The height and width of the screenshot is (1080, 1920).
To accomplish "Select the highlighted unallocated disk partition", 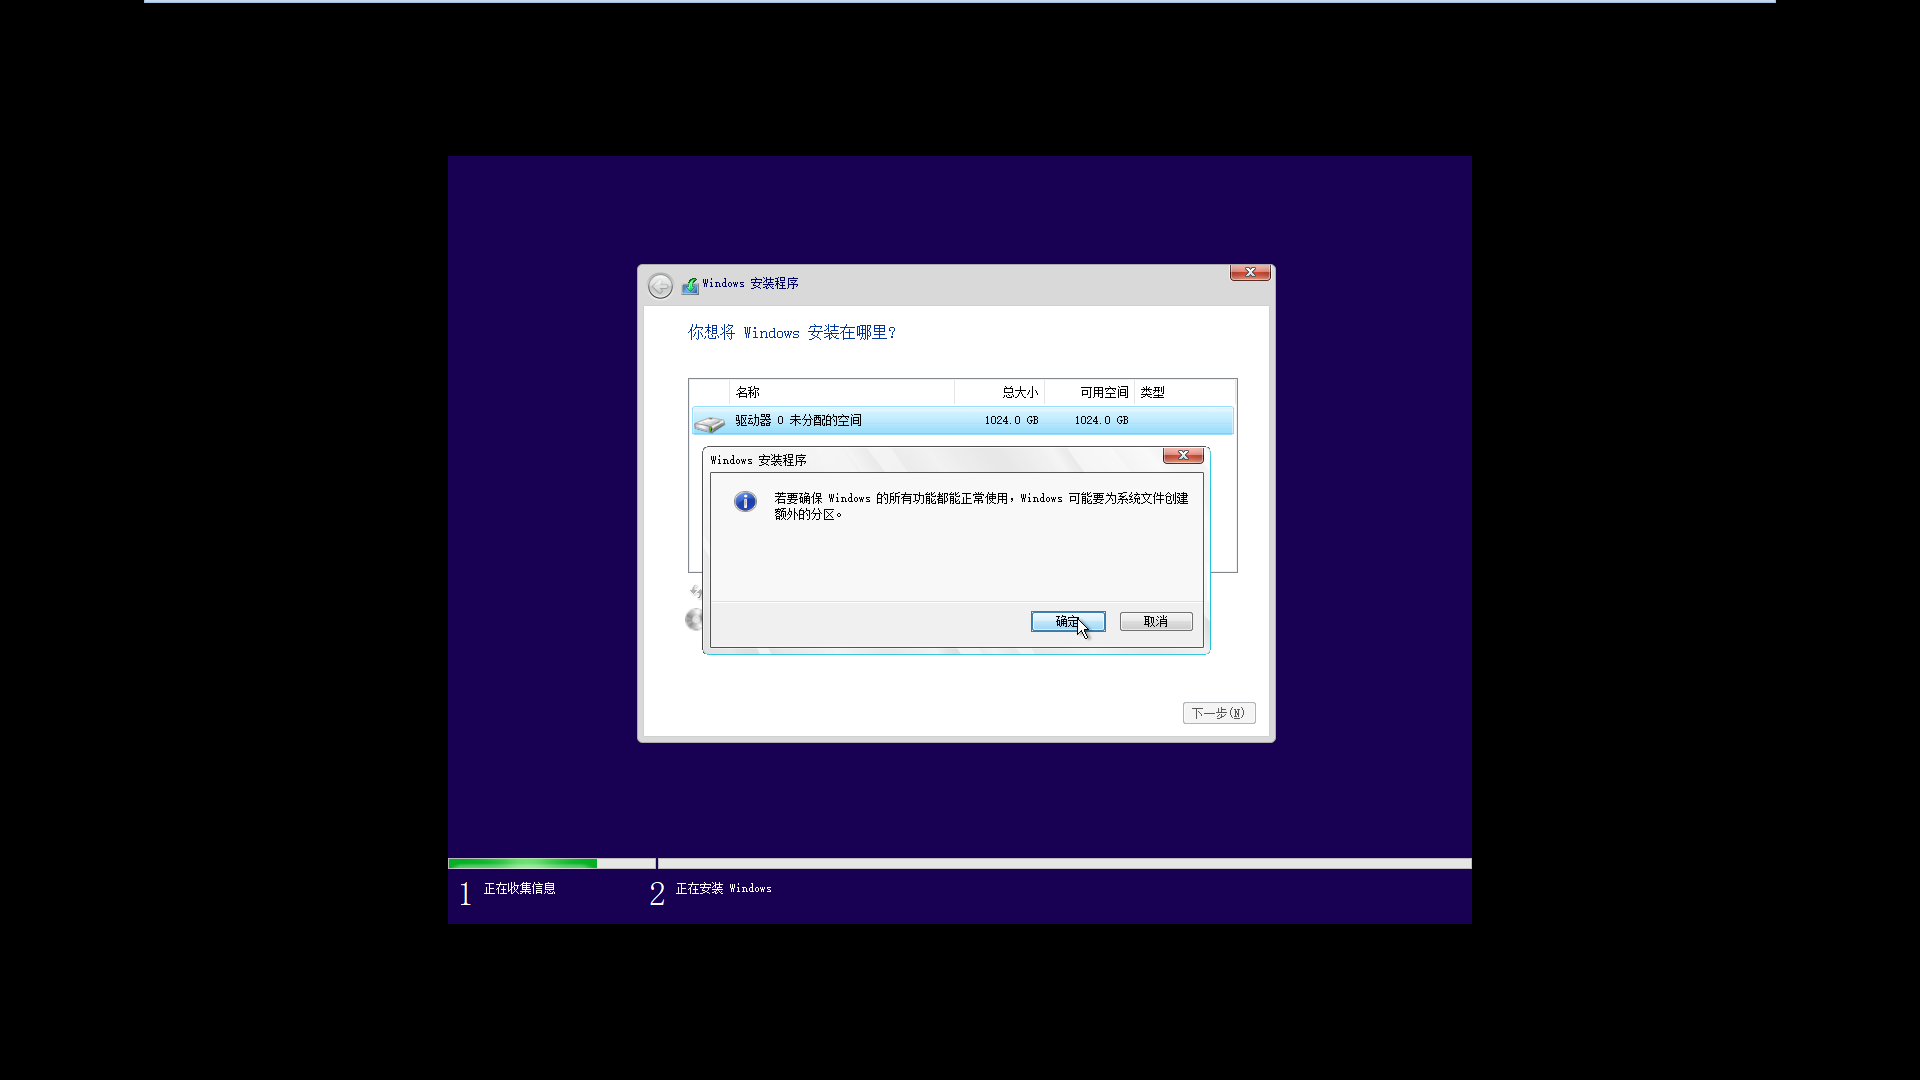I will 960,419.
